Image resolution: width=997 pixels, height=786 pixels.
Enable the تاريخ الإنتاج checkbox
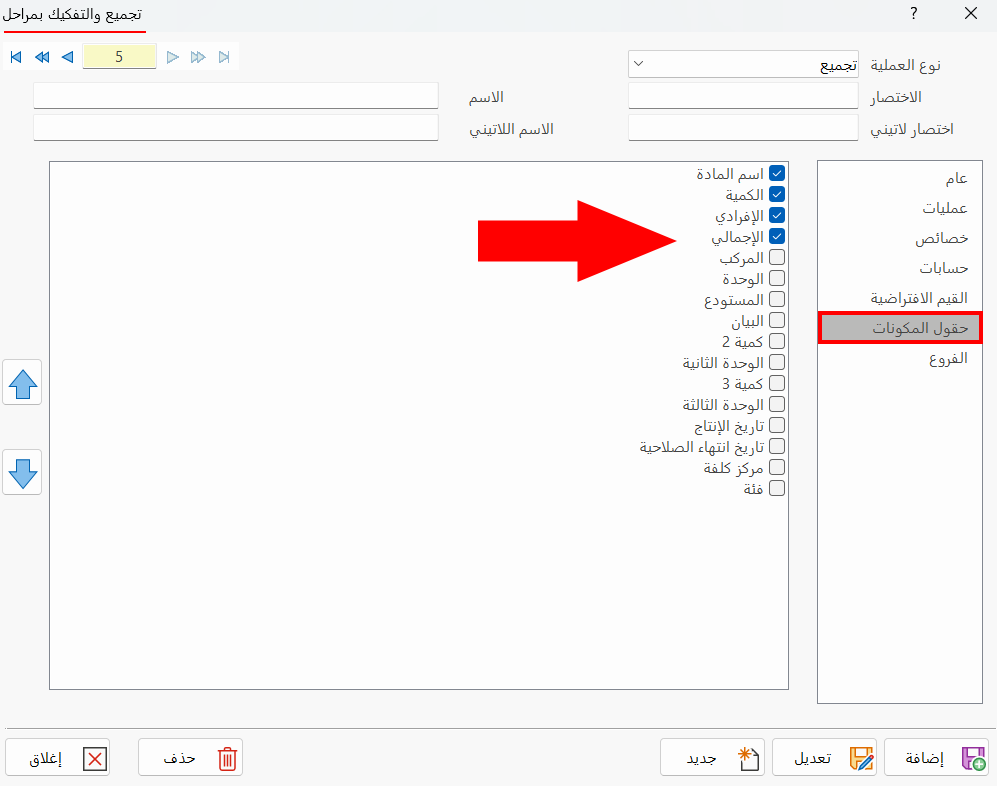[776, 425]
